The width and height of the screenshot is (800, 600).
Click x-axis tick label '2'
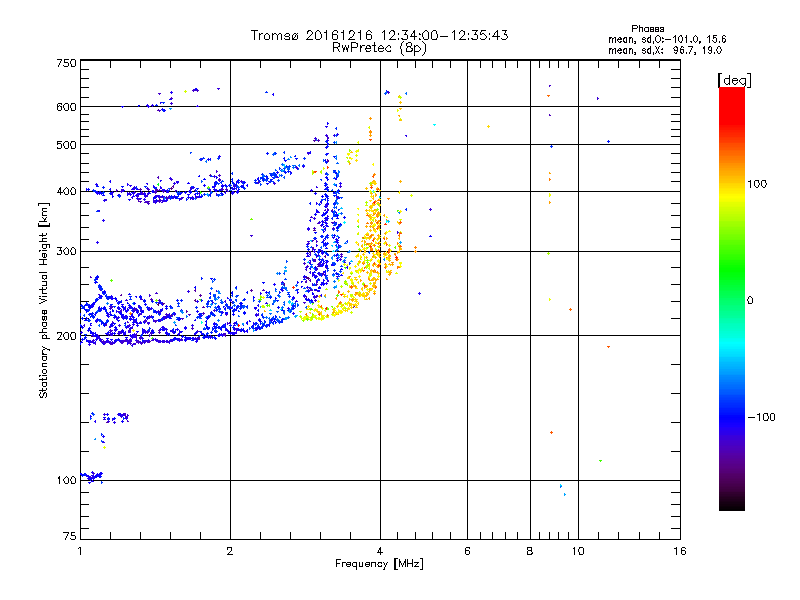pyautogui.click(x=230, y=551)
